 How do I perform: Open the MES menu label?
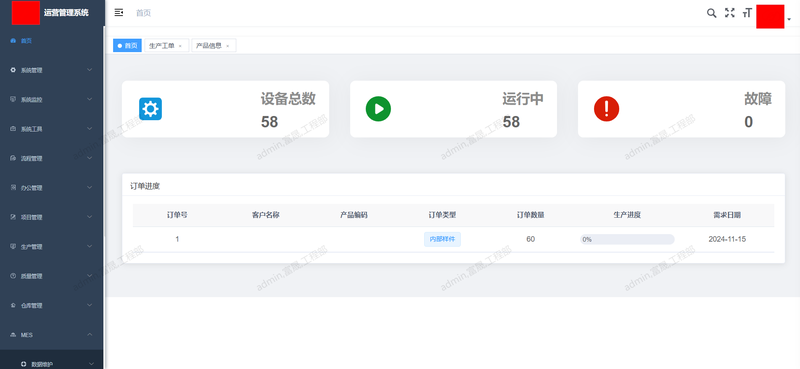(x=27, y=335)
